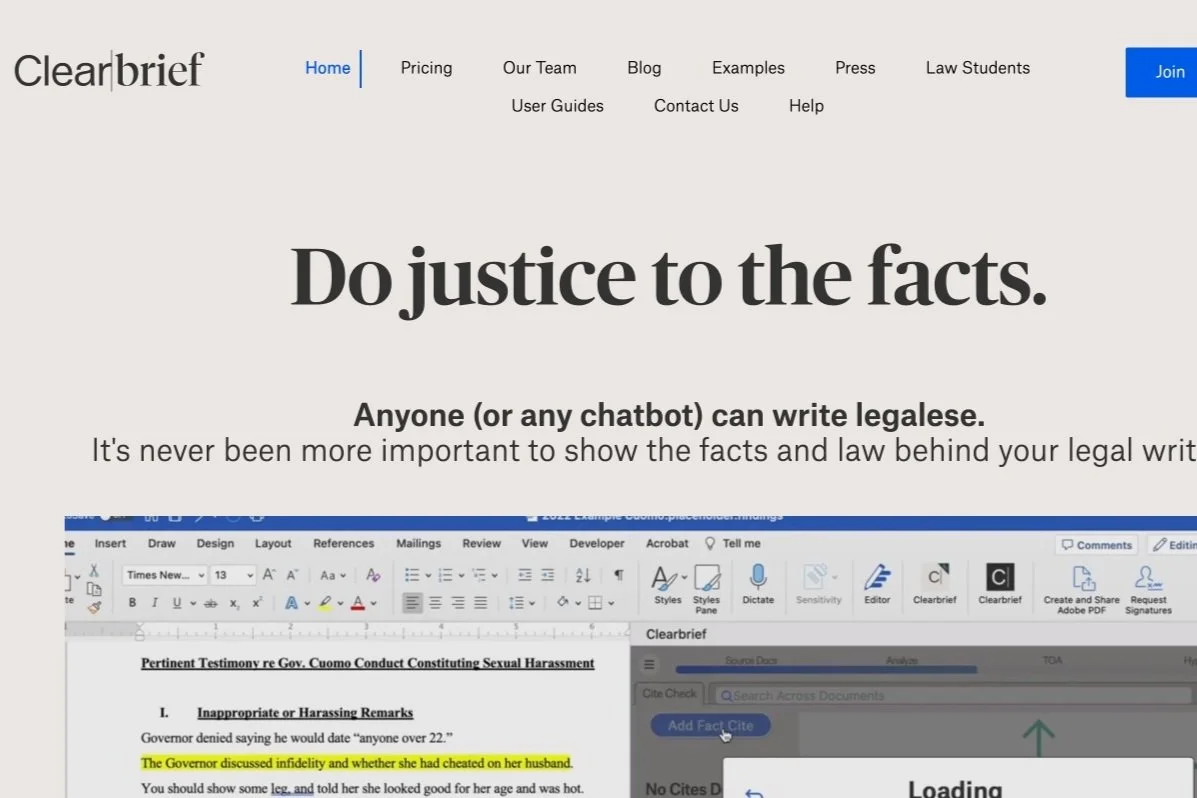Select center alignment
1197x798 pixels.
coord(435,603)
